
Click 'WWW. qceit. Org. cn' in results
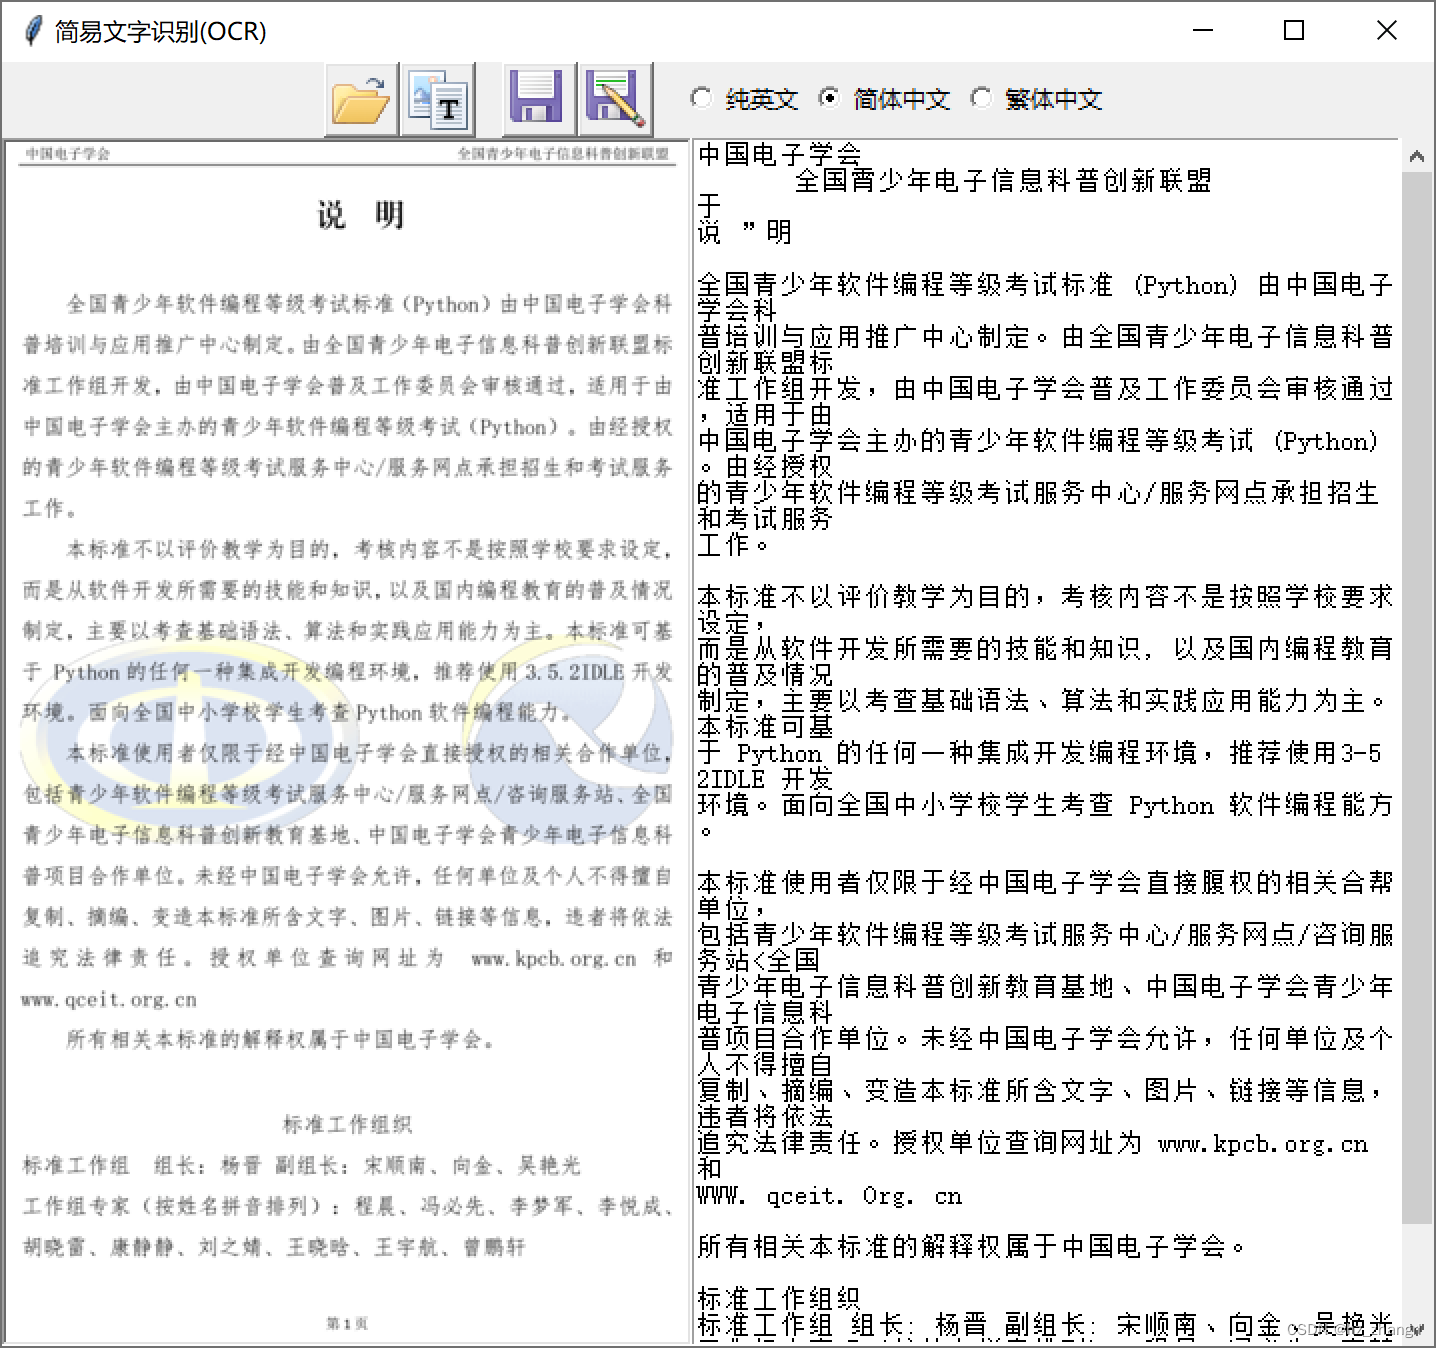point(829,1196)
